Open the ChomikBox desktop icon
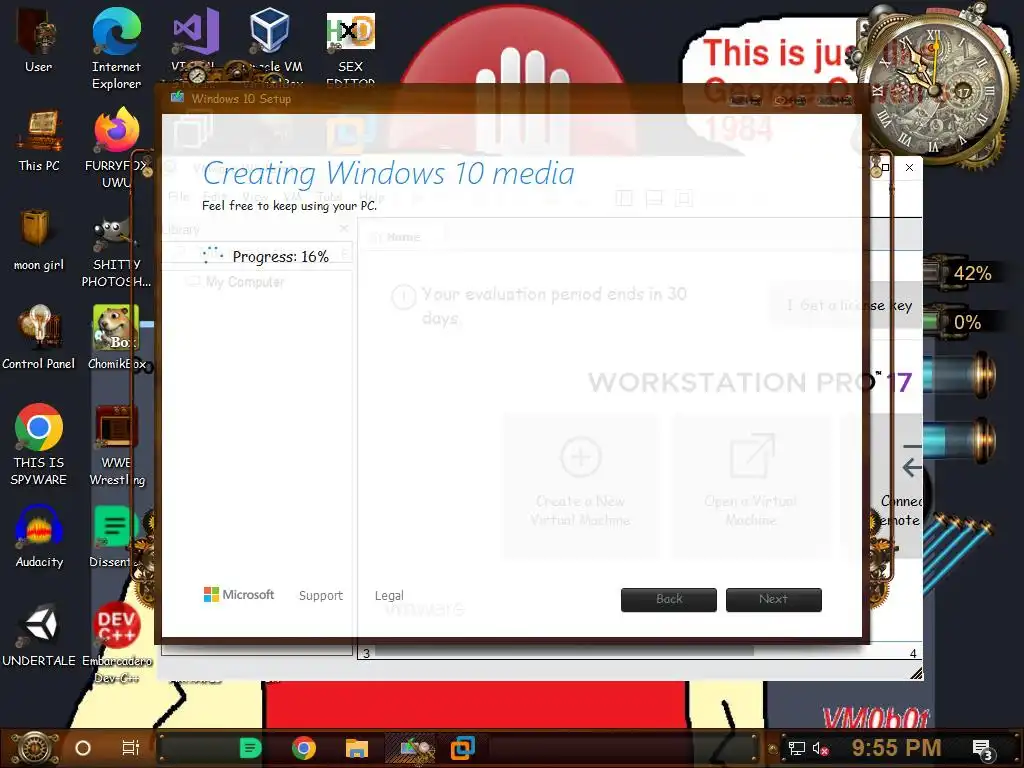This screenshot has height=768, width=1024. (116, 337)
